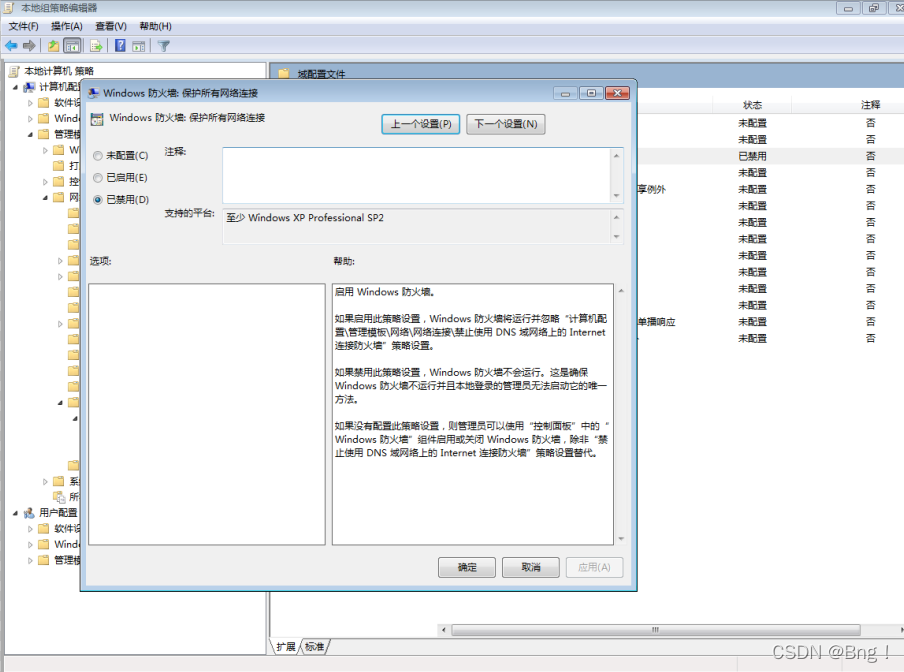Click the 上一个设置(P) button
The width and height of the screenshot is (904, 672).
point(421,124)
